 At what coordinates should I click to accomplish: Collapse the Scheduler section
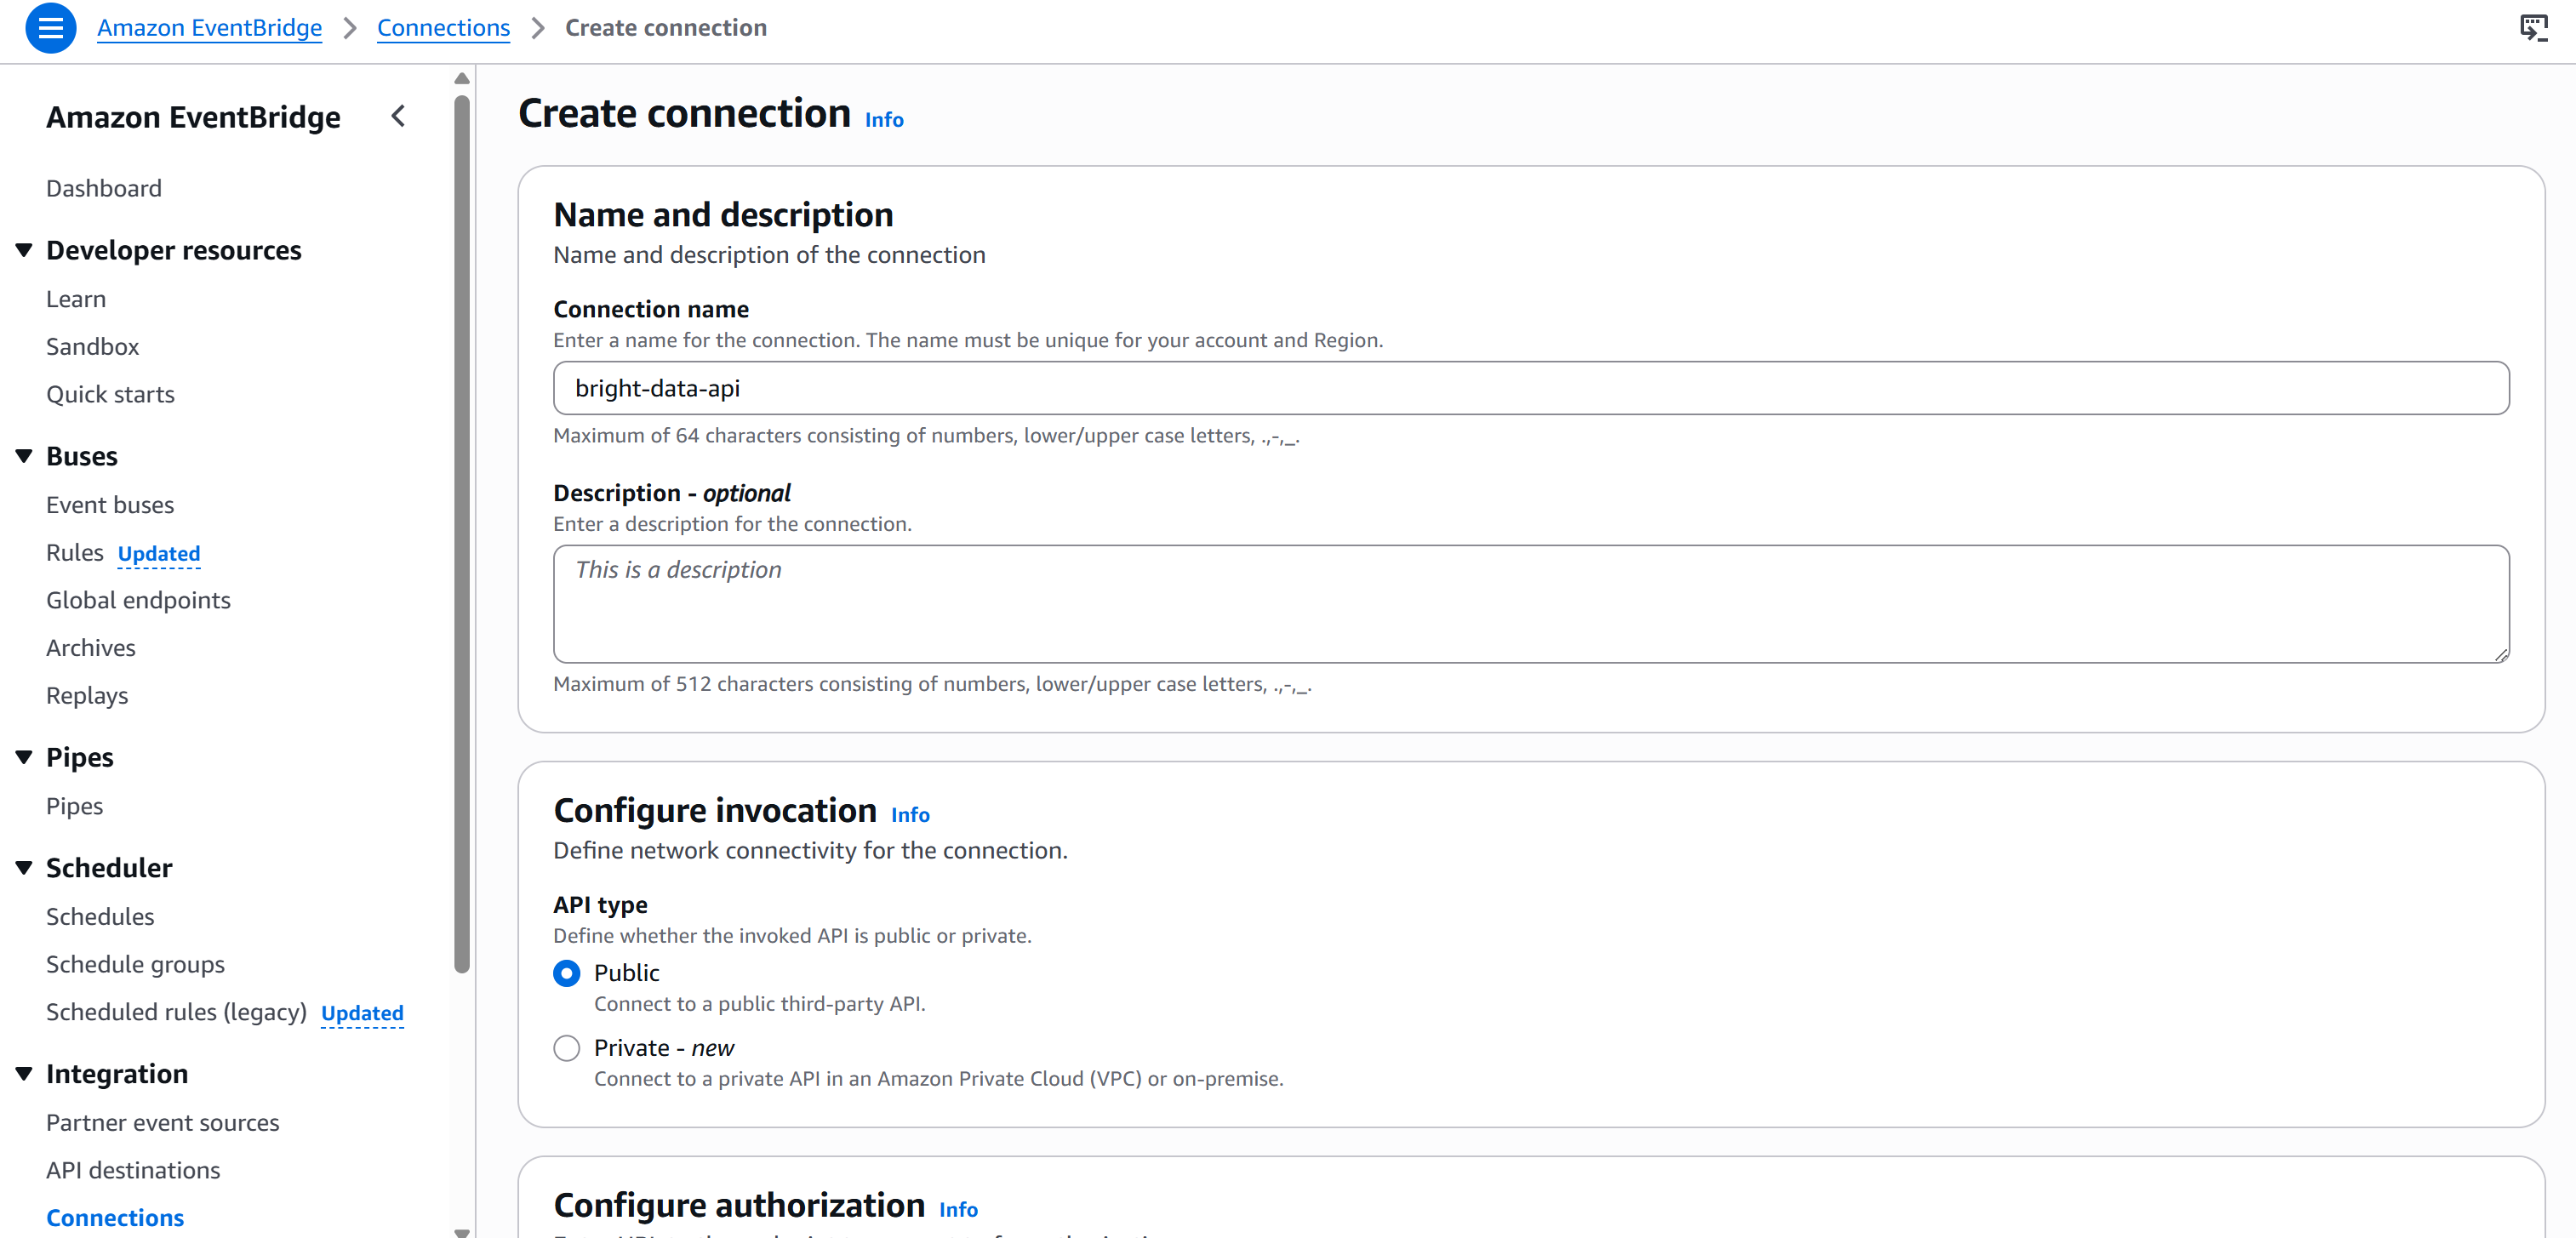[24, 867]
